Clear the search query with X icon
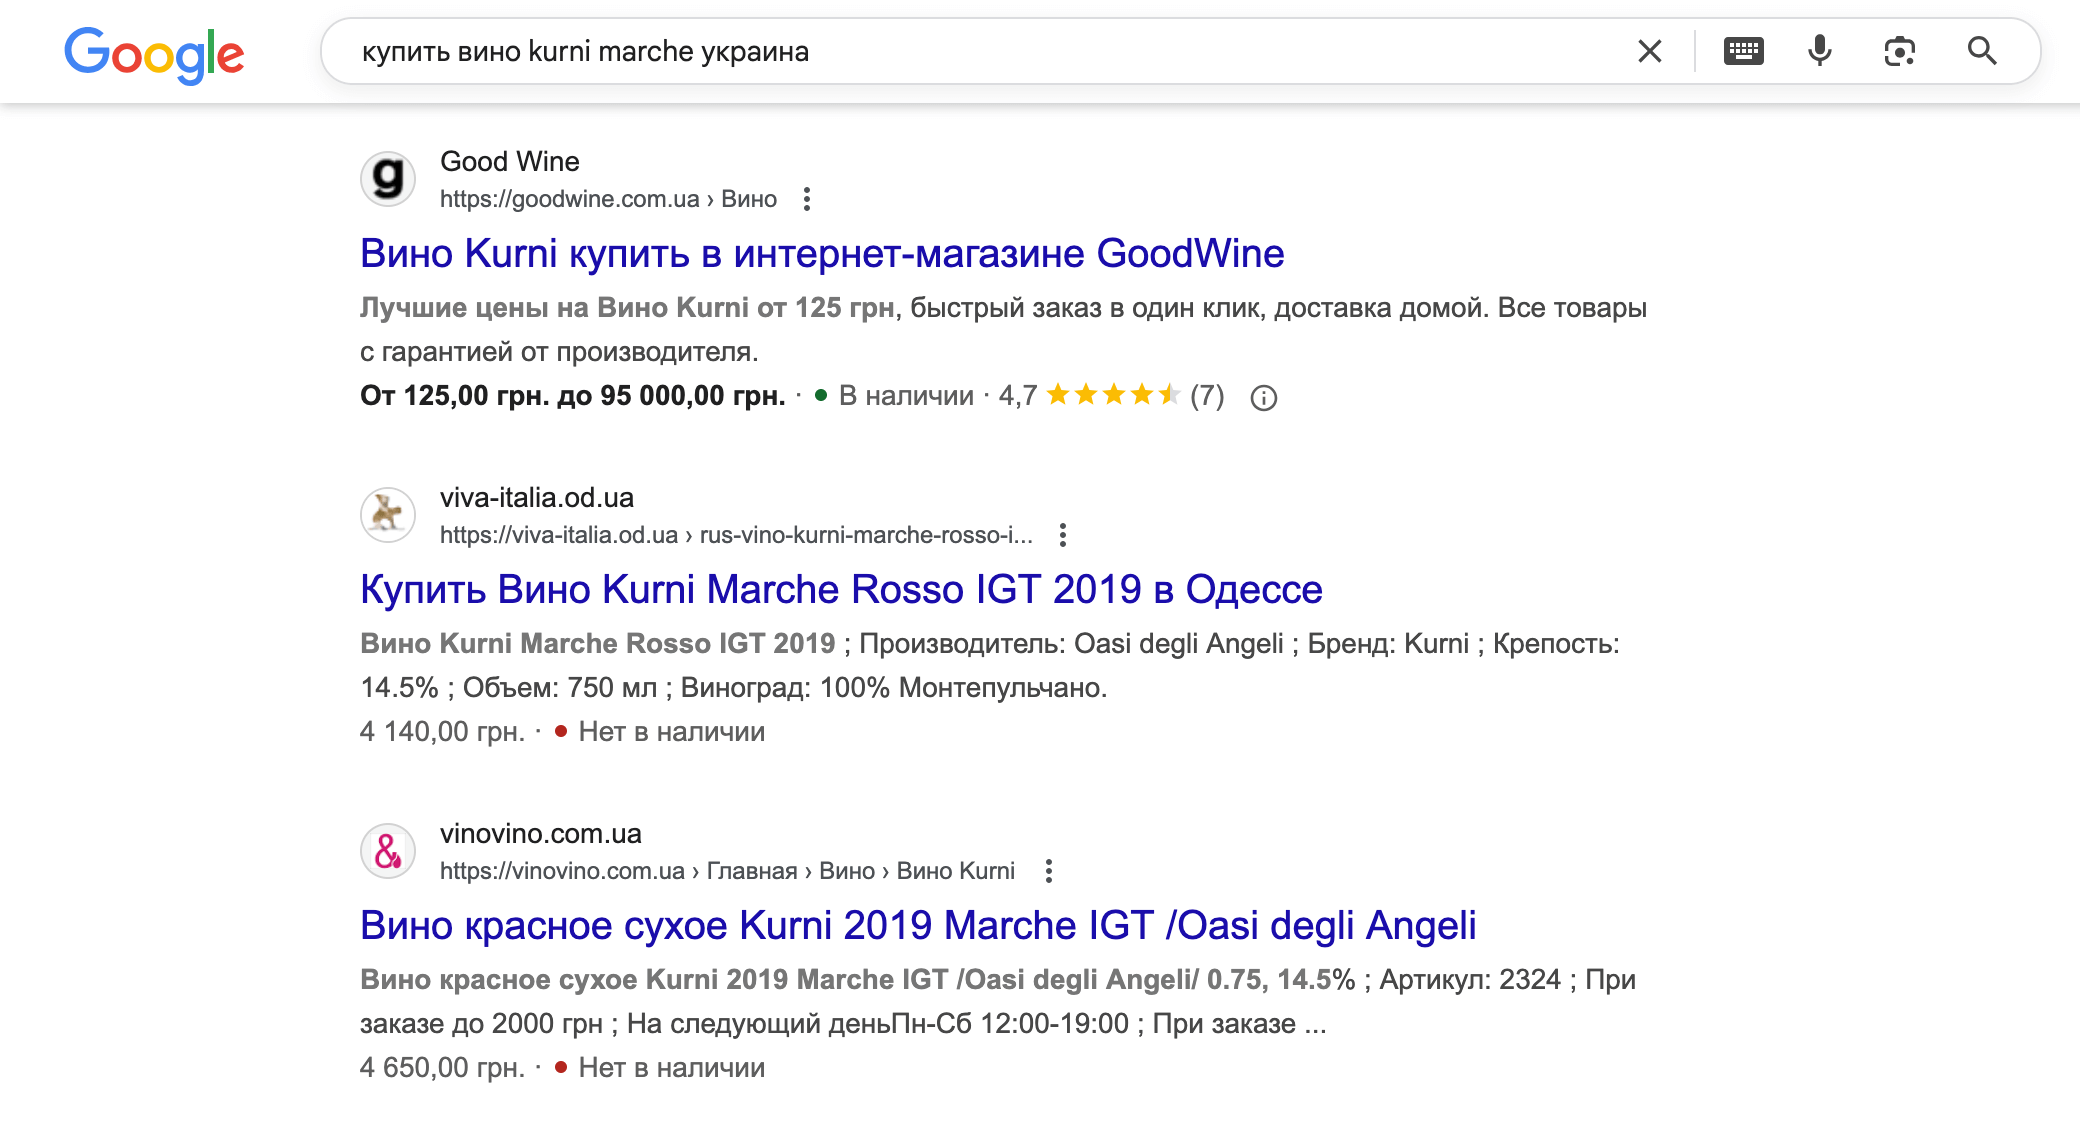Screen dimensions: 2080x1140 point(1650,51)
